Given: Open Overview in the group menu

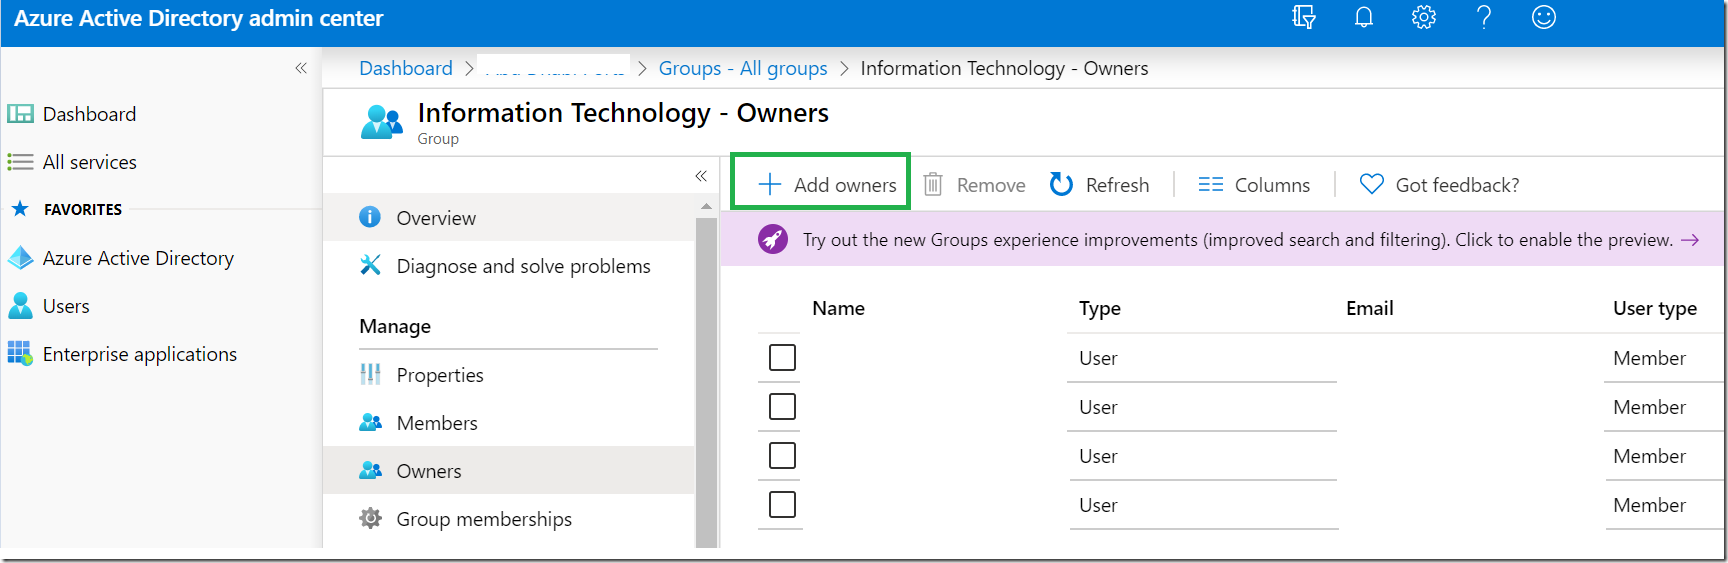Looking at the screenshot, I should point(508,217).
